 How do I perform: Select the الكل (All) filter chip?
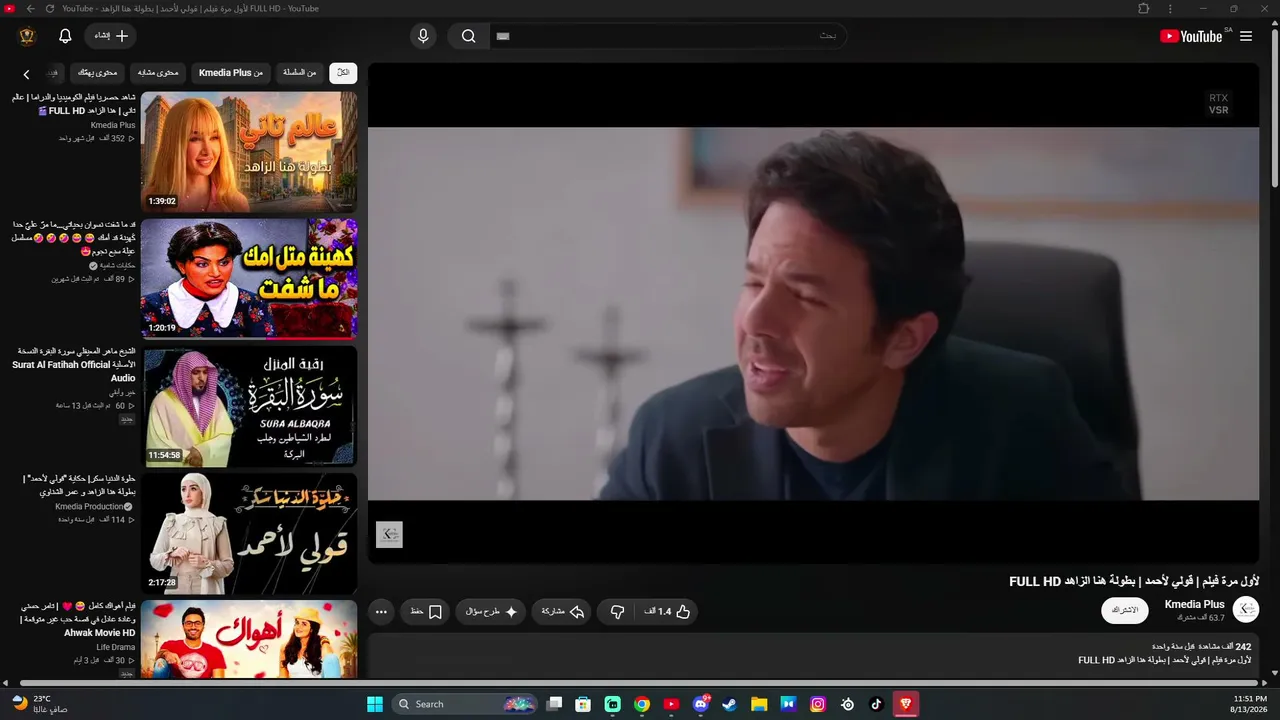click(343, 72)
